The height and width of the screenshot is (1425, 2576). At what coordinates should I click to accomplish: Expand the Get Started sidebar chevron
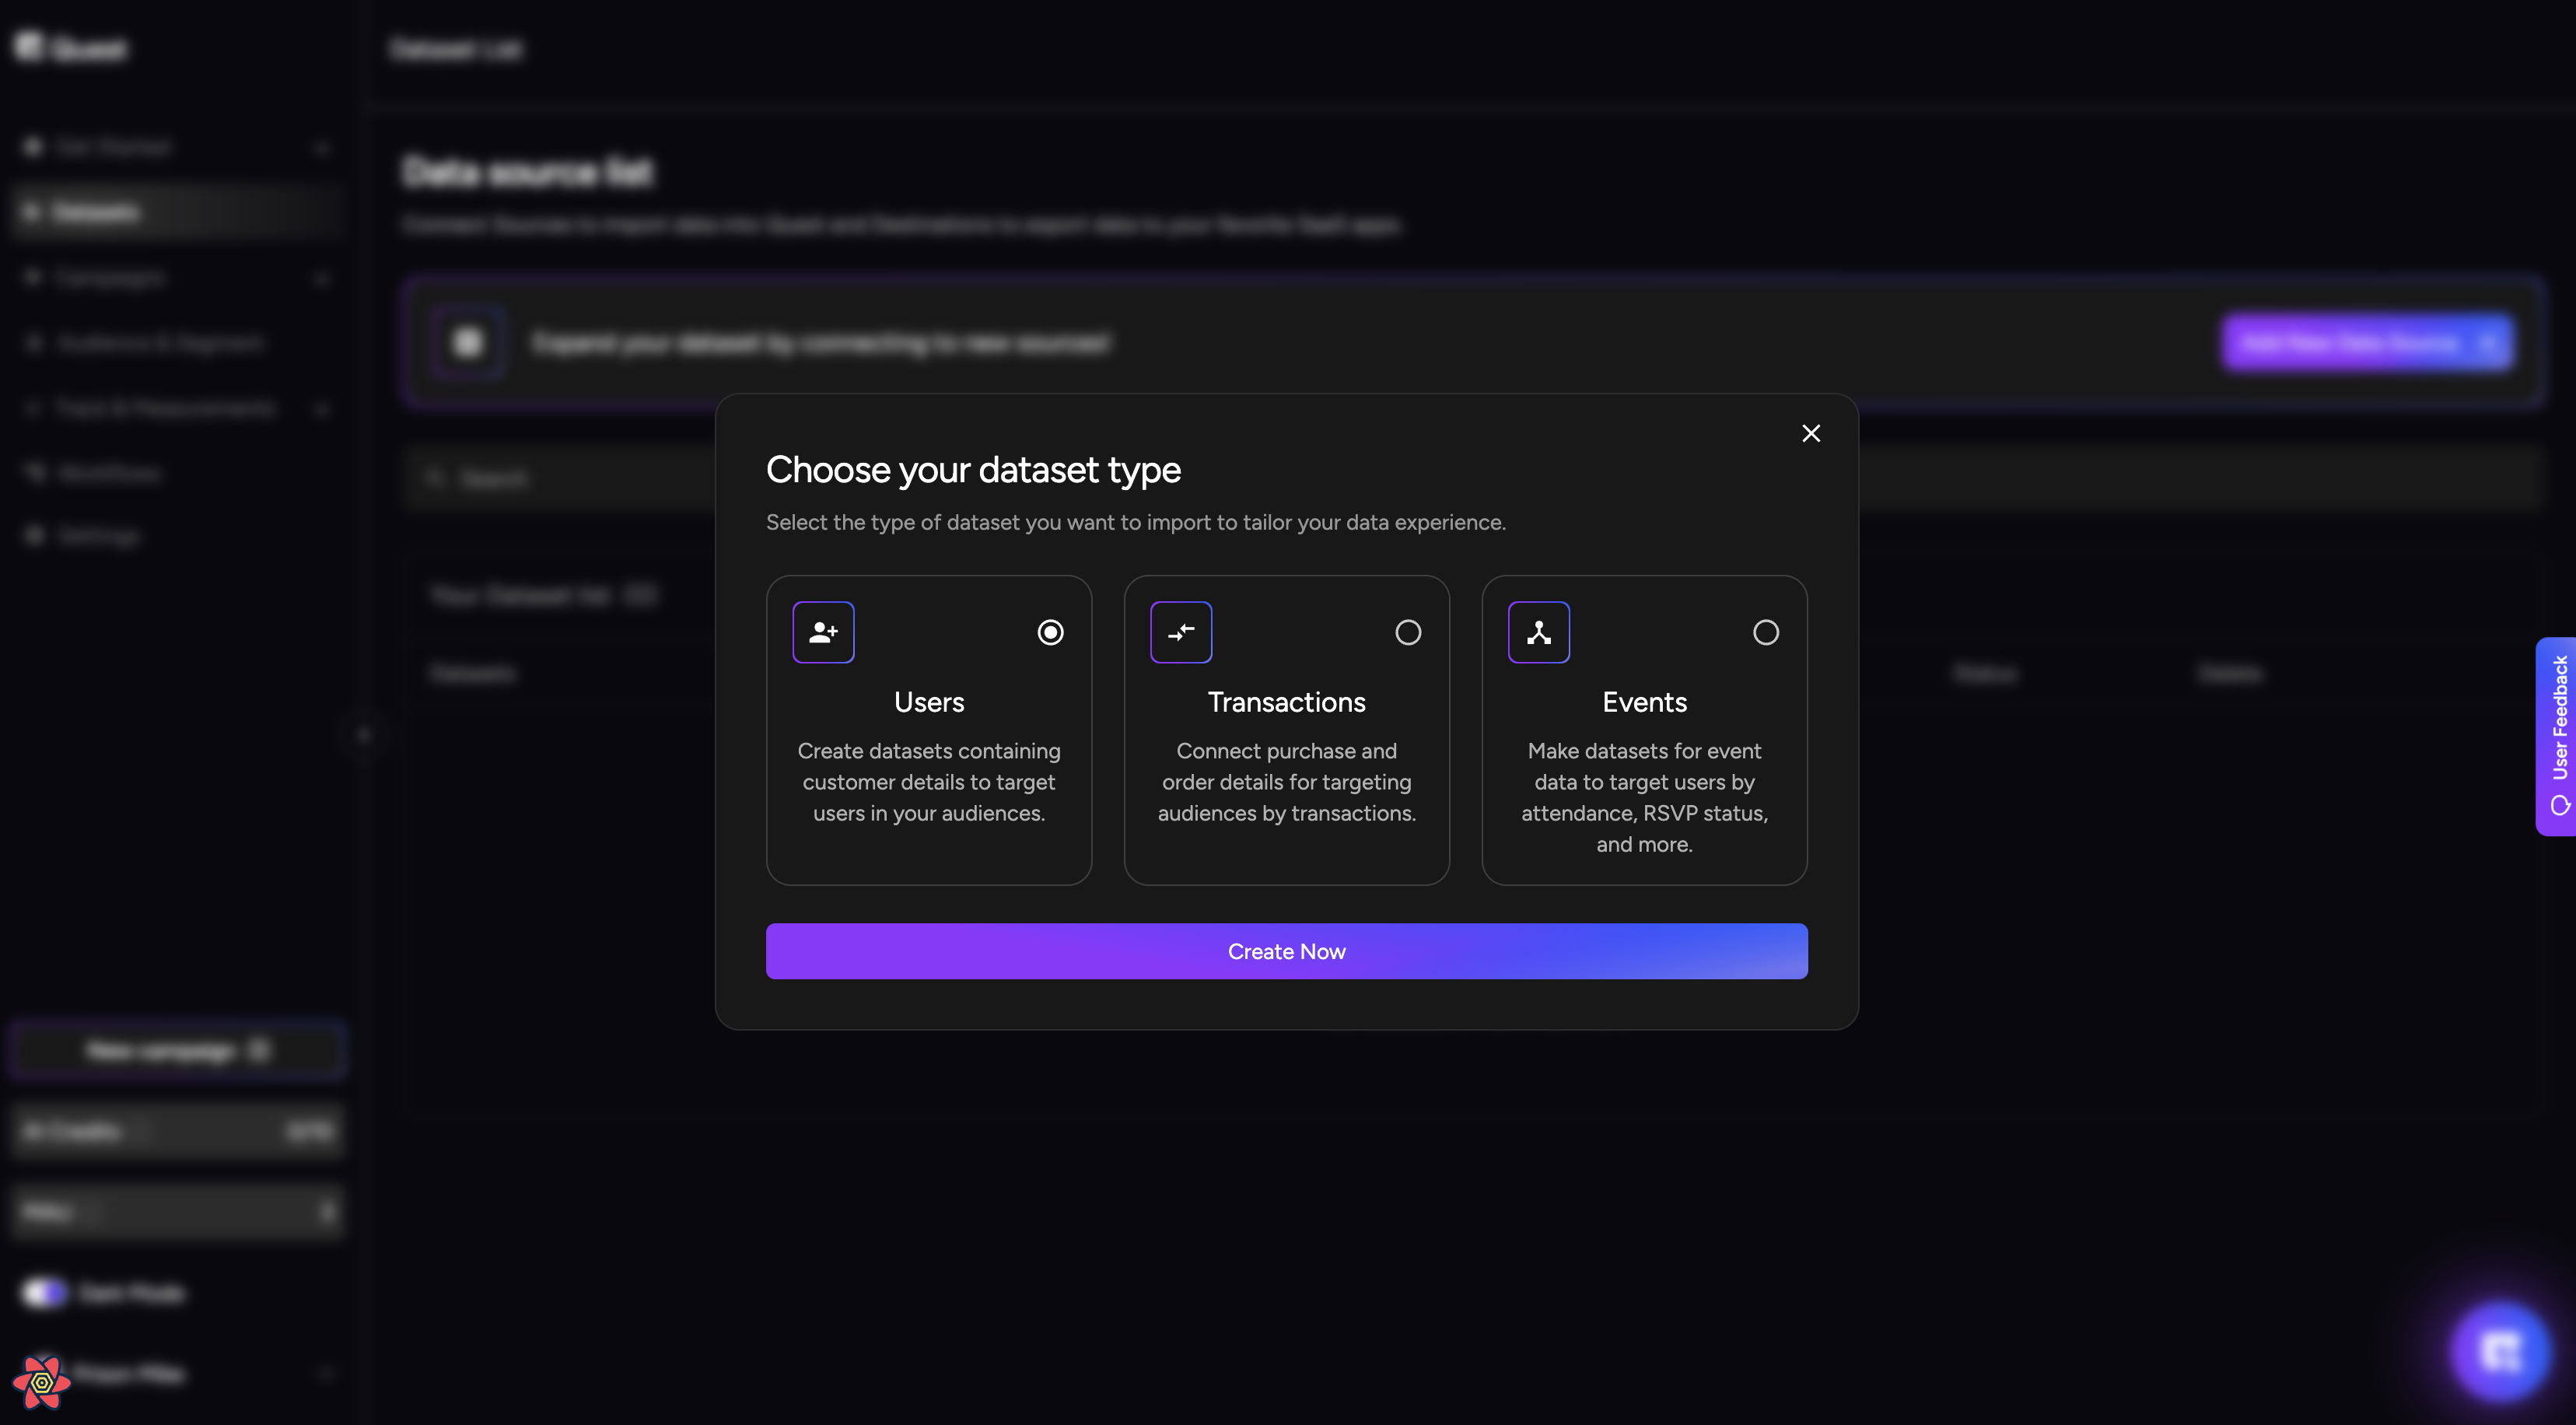point(321,148)
